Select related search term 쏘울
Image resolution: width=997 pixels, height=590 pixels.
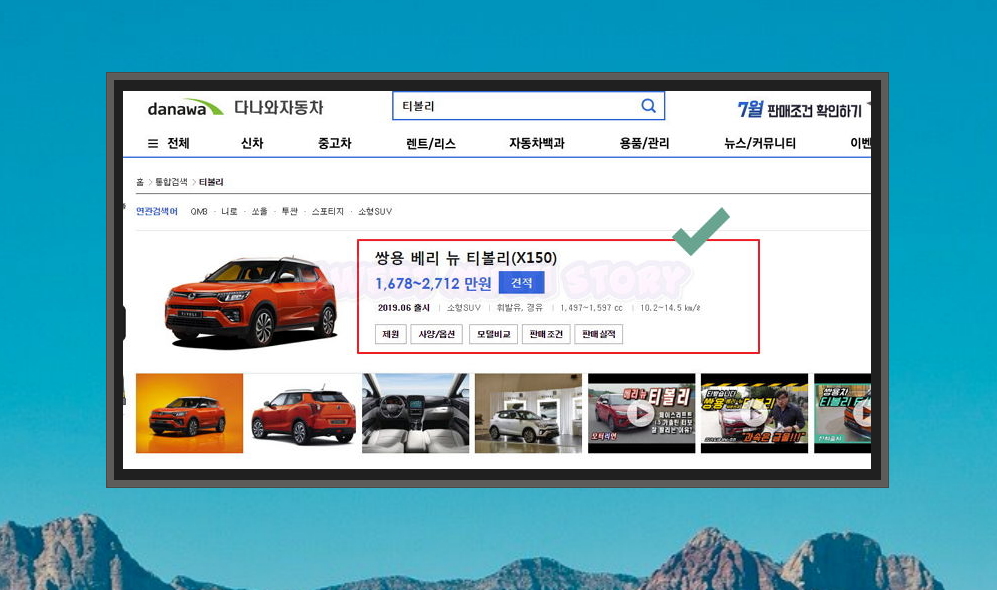click(259, 211)
